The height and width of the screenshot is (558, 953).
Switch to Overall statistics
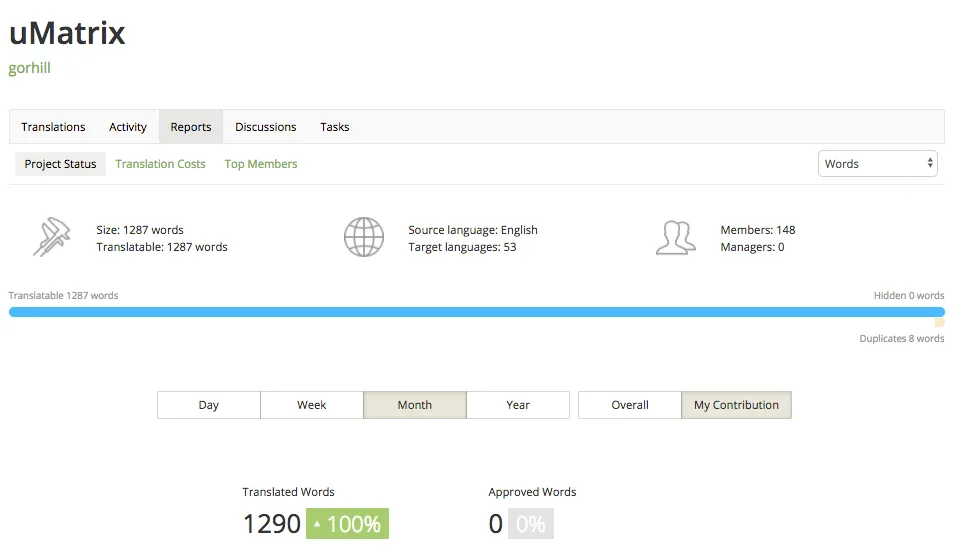[630, 405]
